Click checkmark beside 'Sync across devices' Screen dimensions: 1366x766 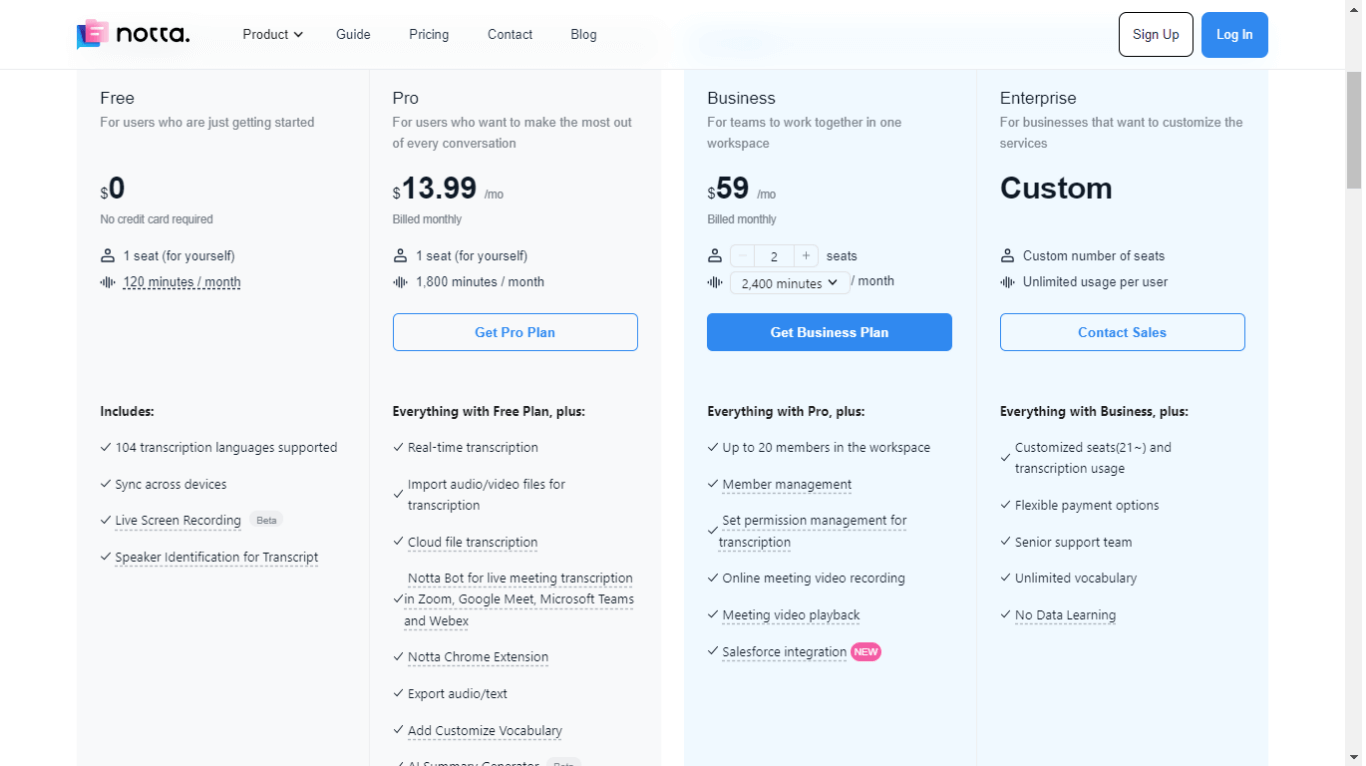pos(106,484)
